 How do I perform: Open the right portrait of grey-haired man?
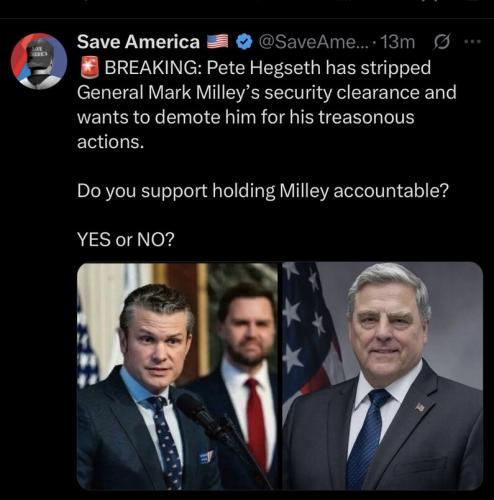point(383,376)
